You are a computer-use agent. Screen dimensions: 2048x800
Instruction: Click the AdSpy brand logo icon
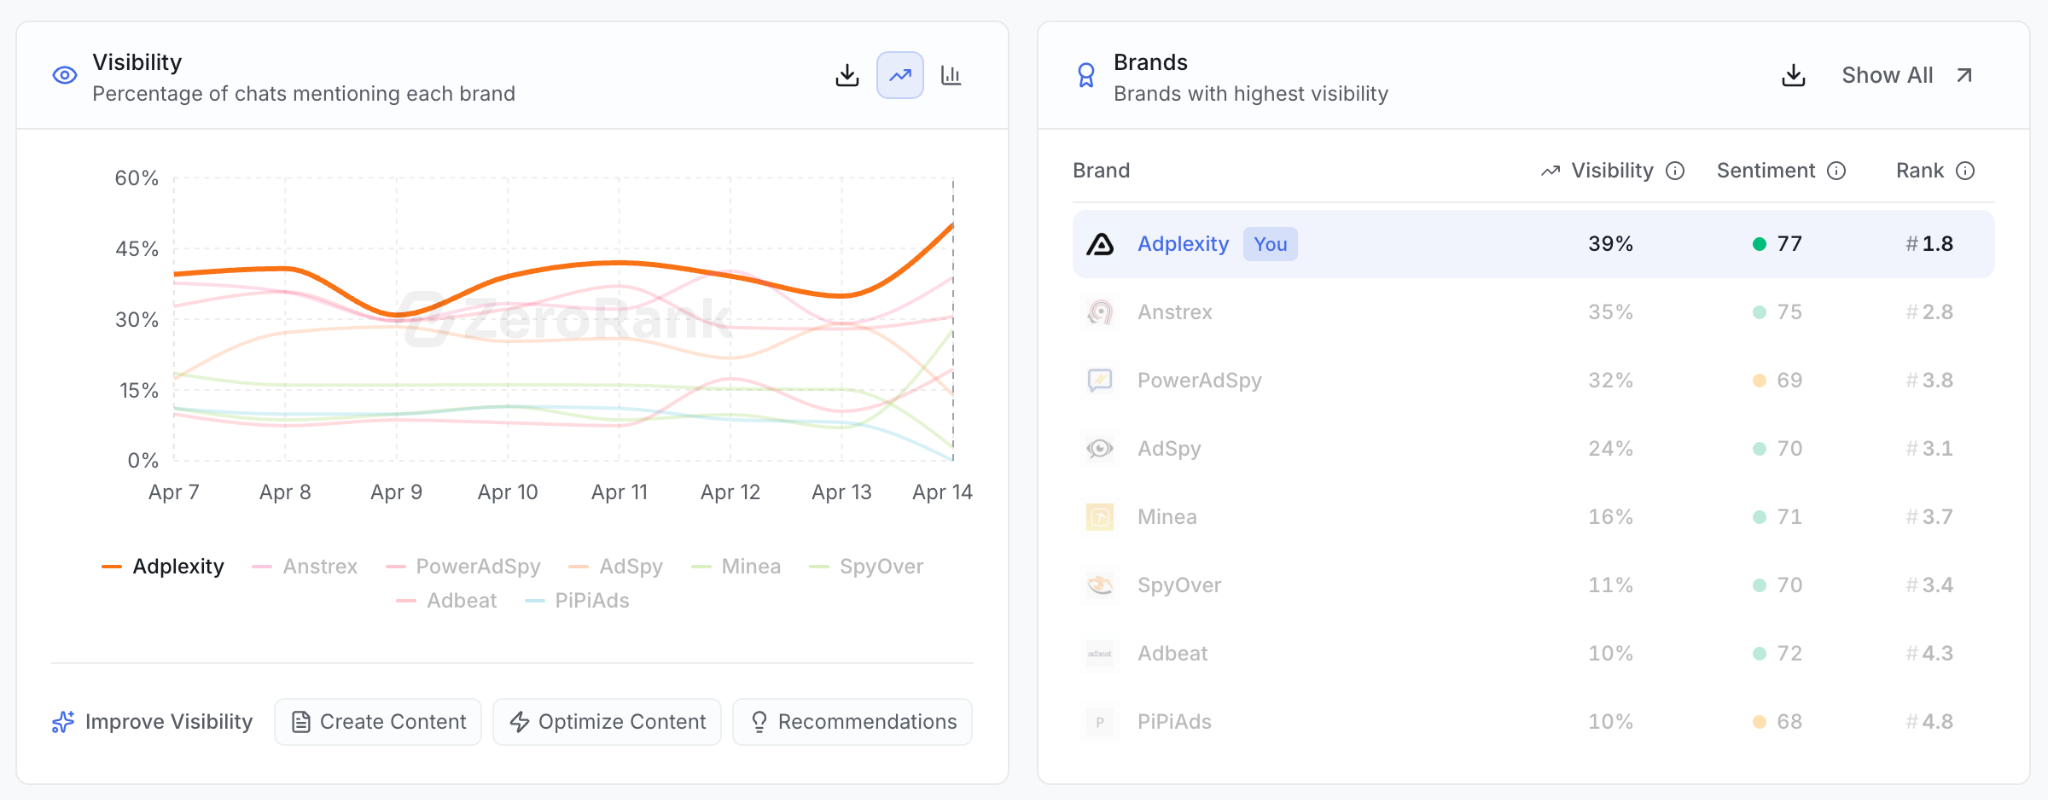click(x=1100, y=449)
